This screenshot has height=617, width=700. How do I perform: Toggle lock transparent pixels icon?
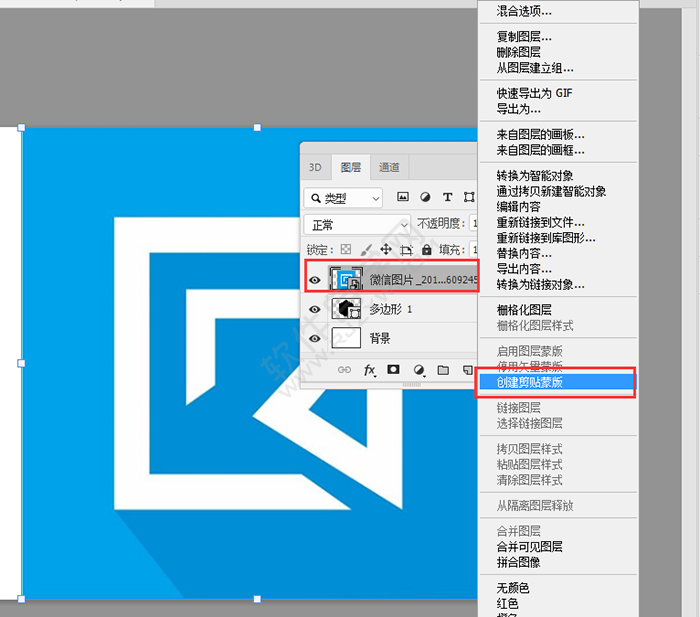pyautogui.click(x=346, y=249)
